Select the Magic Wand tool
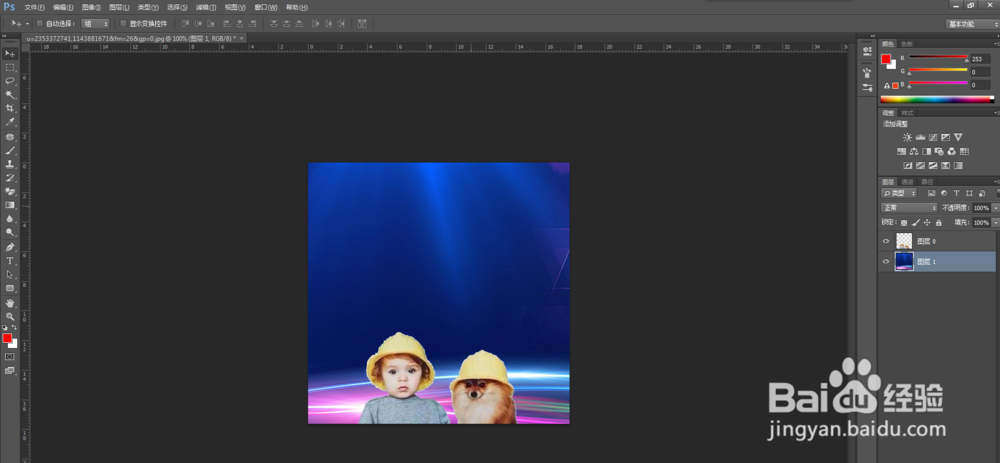1000x463 pixels. coord(10,94)
